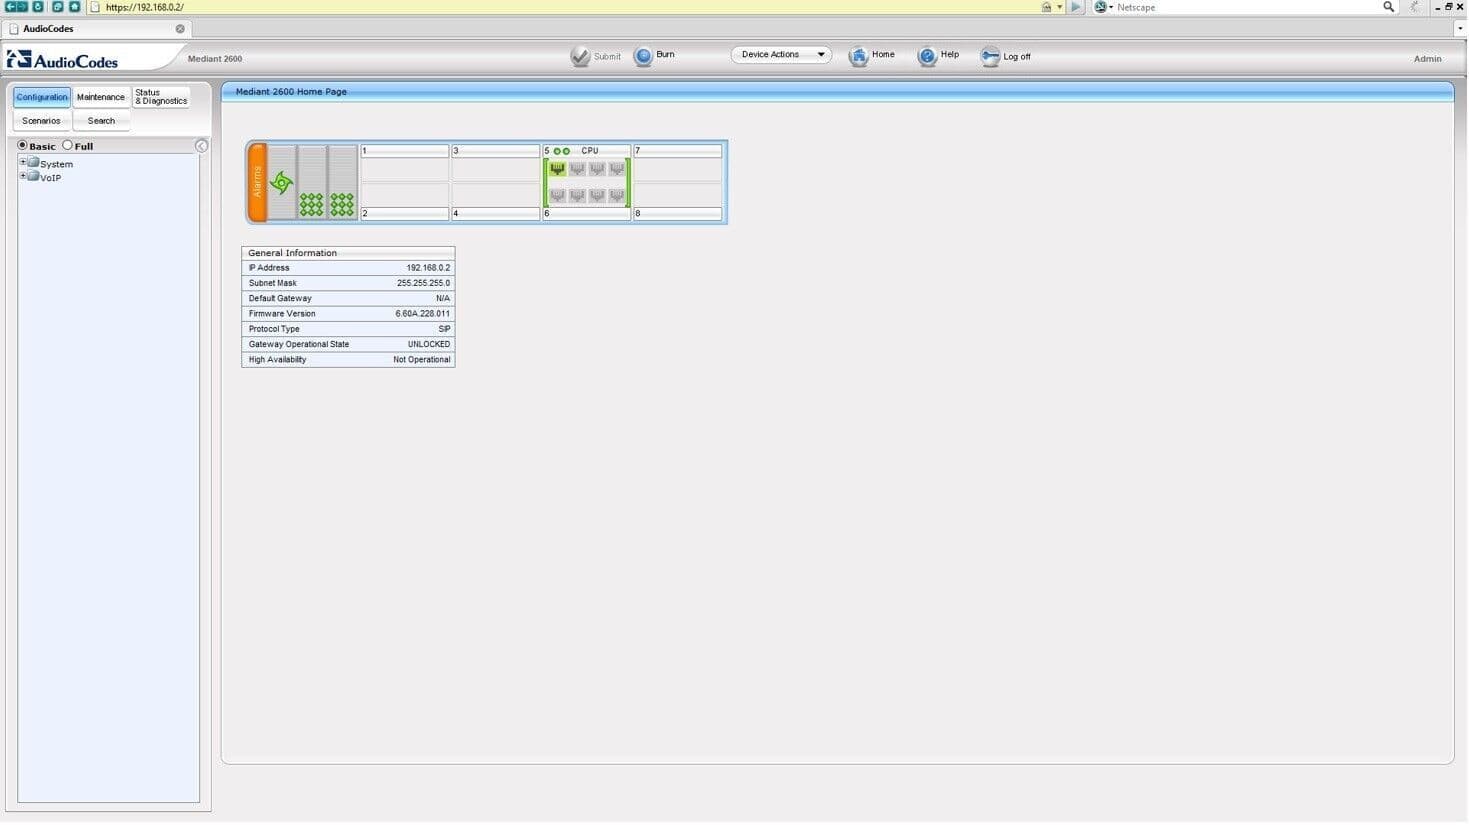Expand the VoIP tree node
Viewport: 1469px width, 825px height.
pos(23,176)
